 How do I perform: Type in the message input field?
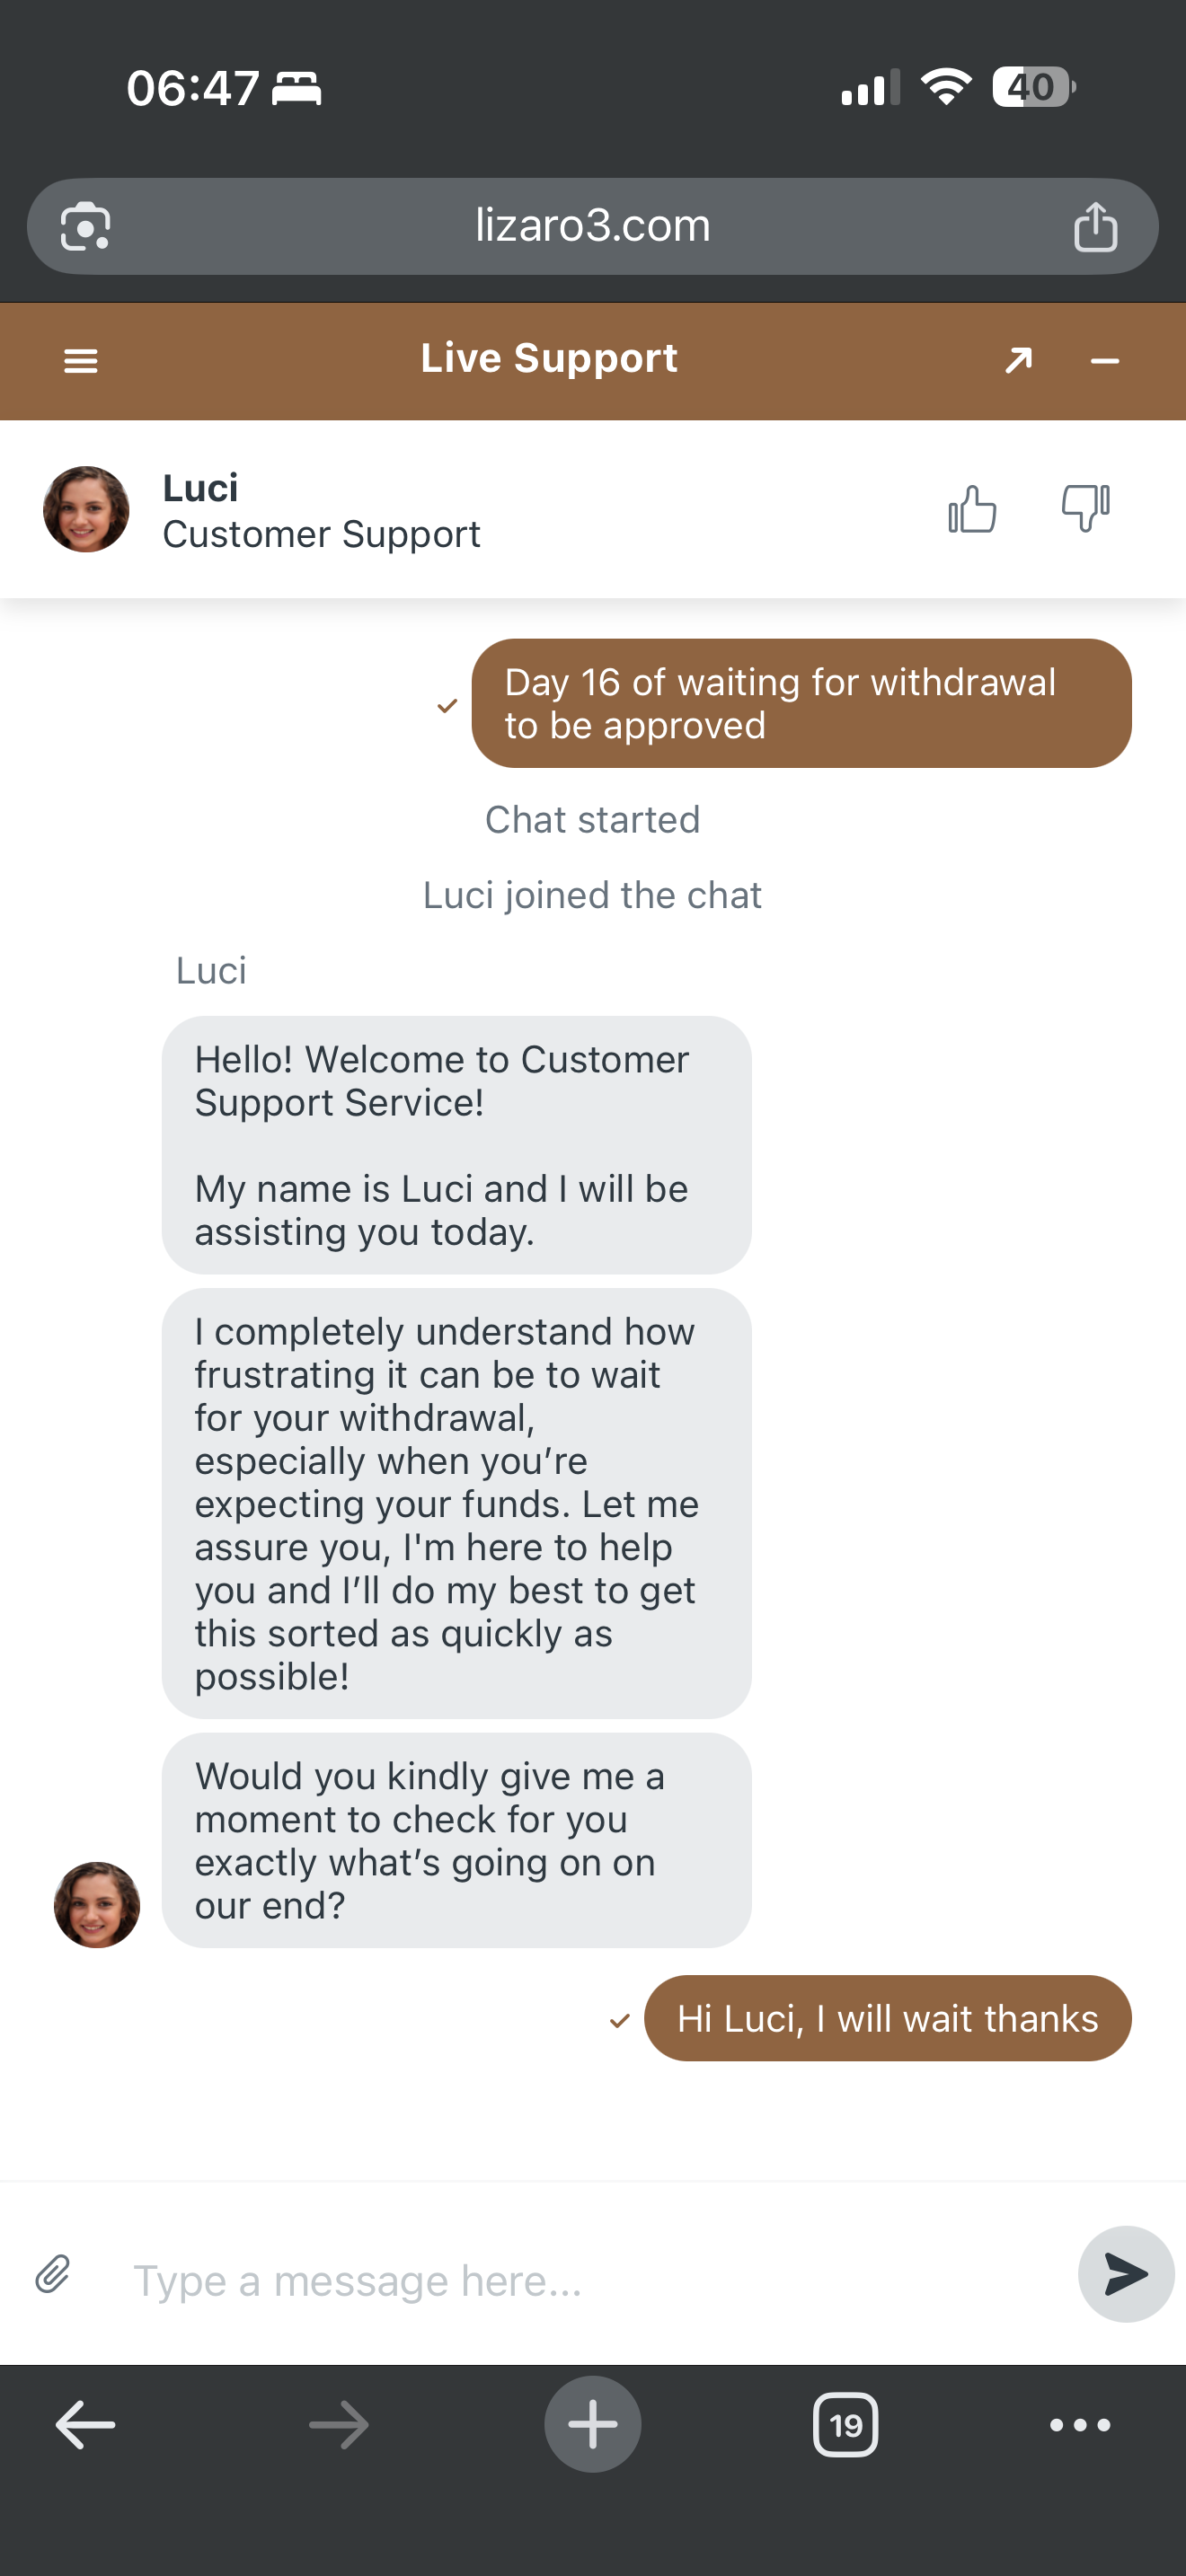coord(590,2281)
